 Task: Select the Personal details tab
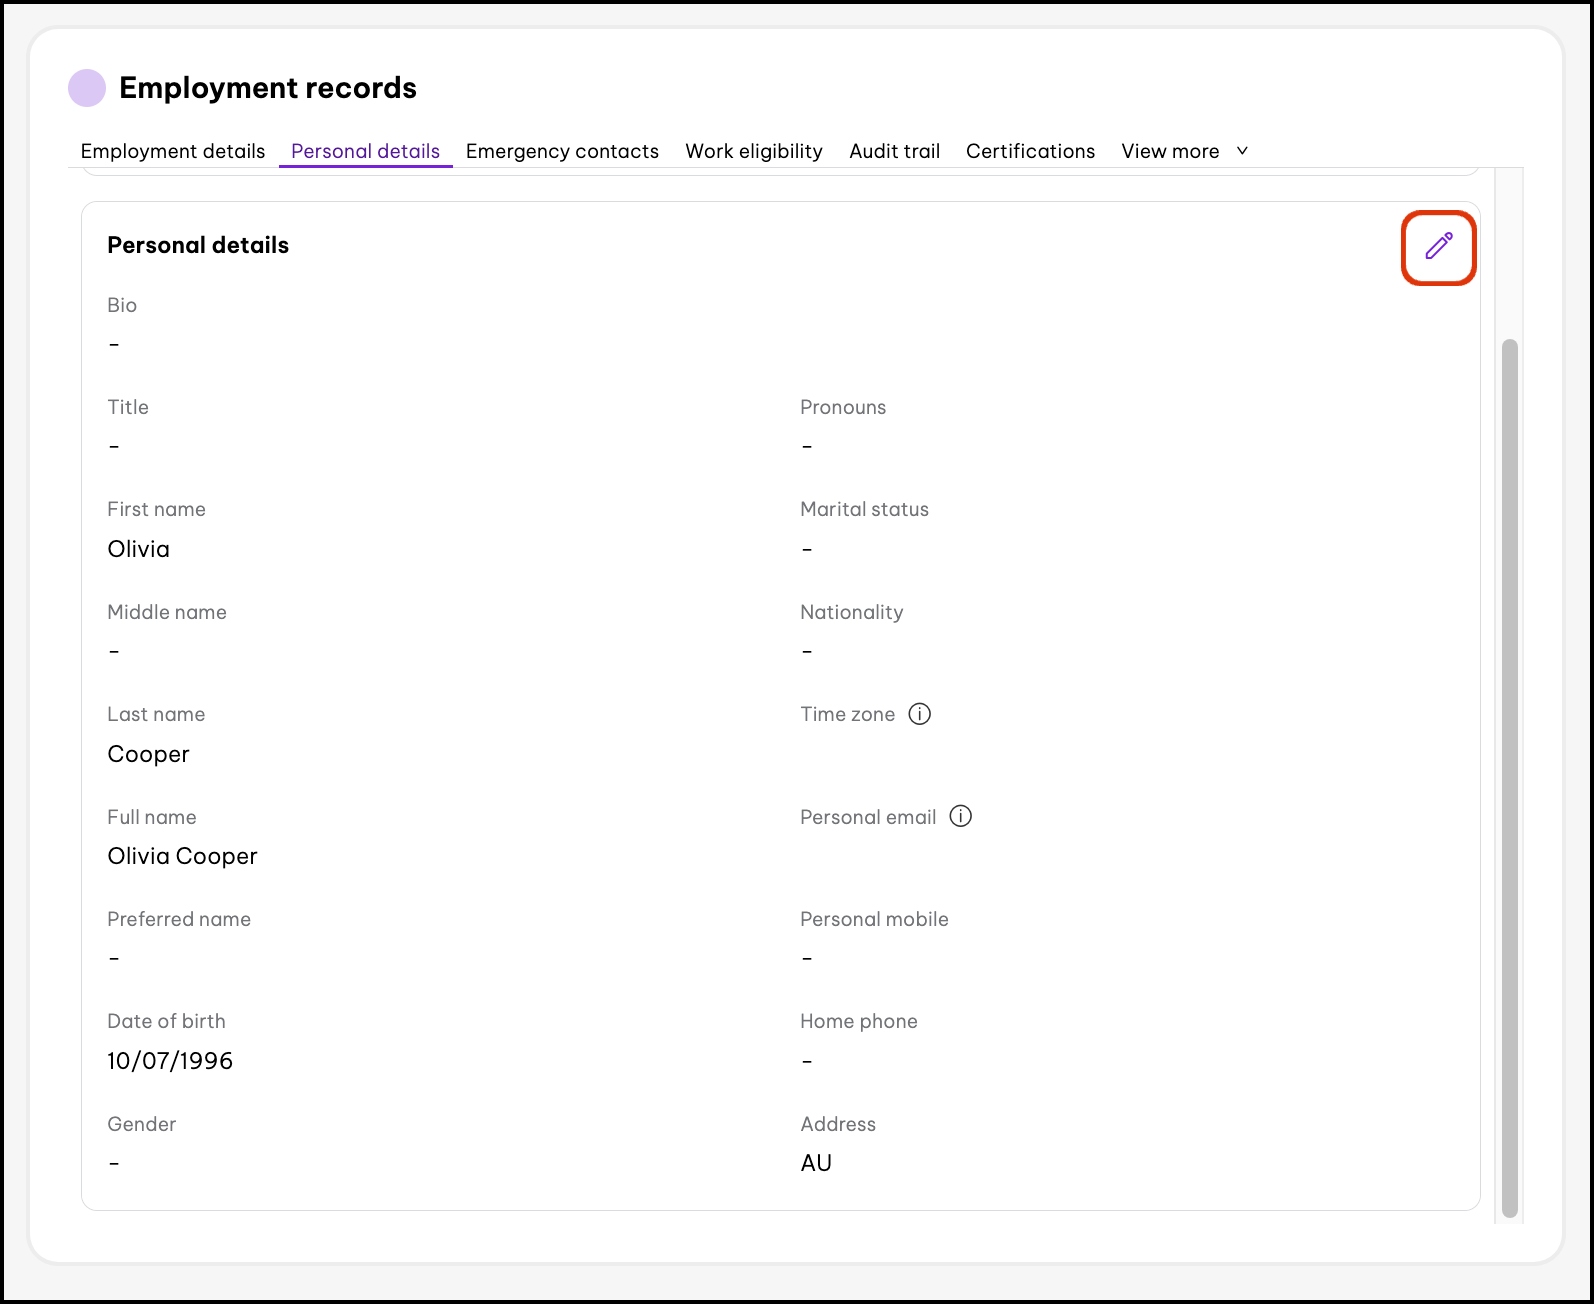click(365, 151)
